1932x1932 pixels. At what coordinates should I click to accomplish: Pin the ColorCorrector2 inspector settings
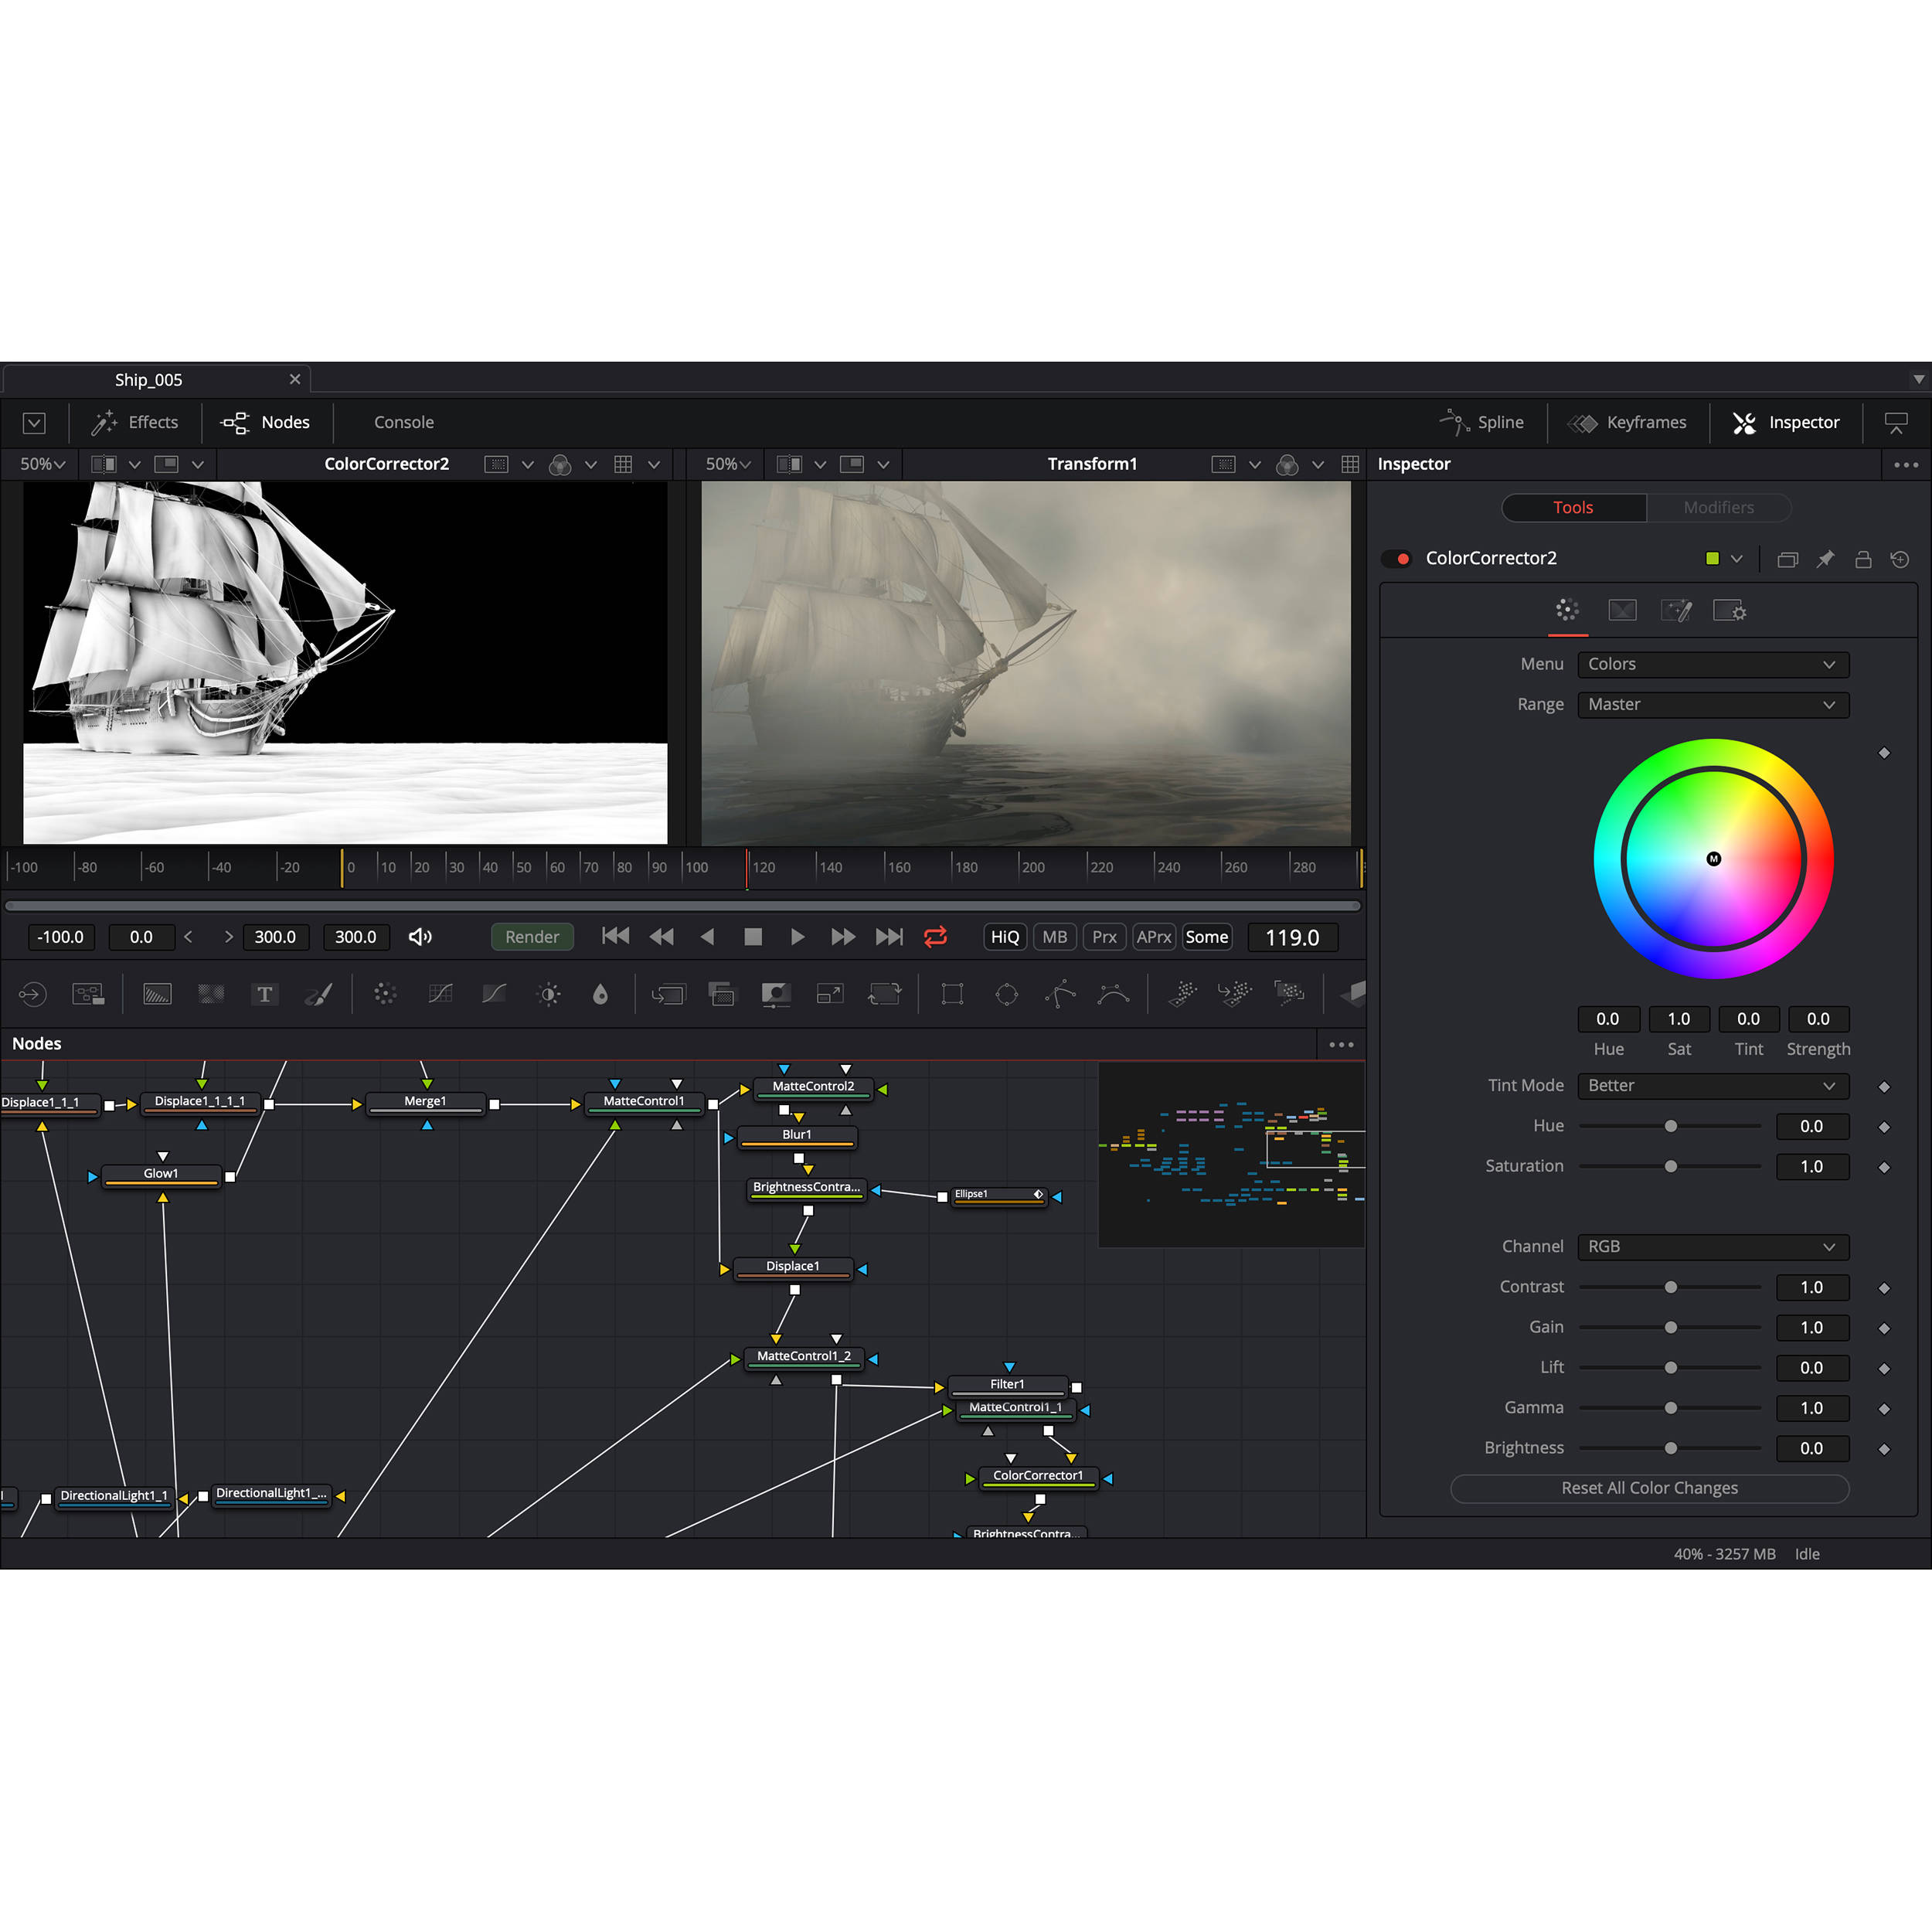tap(1825, 559)
